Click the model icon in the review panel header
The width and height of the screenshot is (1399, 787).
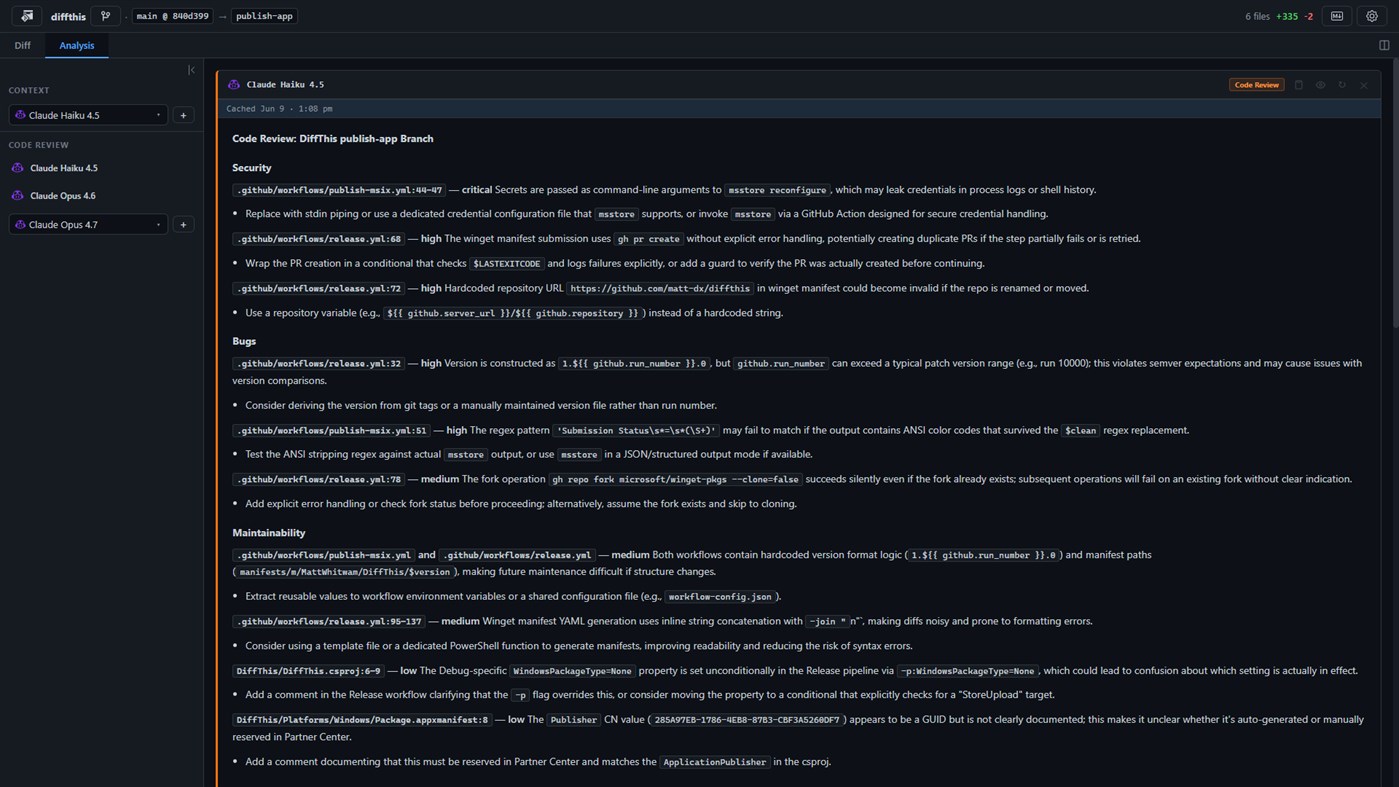click(x=234, y=85)
